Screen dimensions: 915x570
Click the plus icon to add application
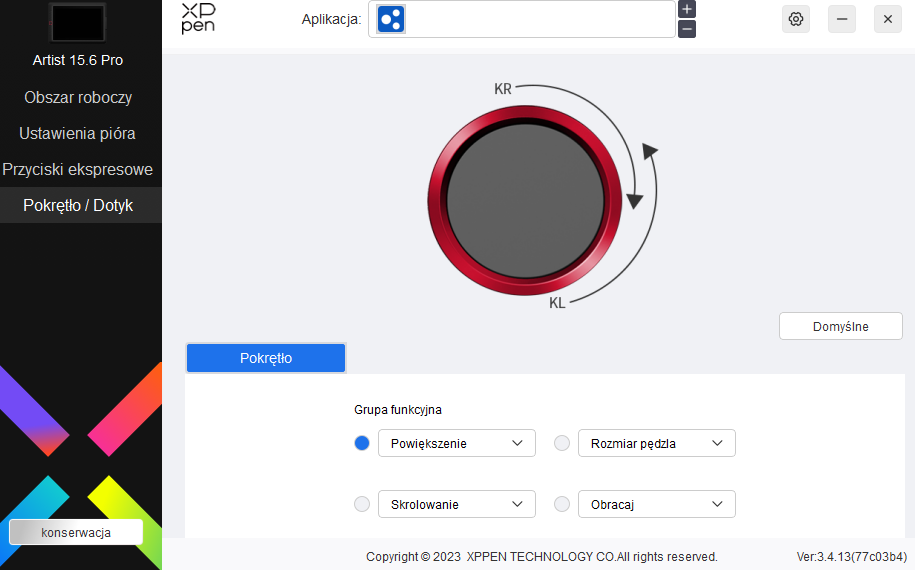click(687, 9)
